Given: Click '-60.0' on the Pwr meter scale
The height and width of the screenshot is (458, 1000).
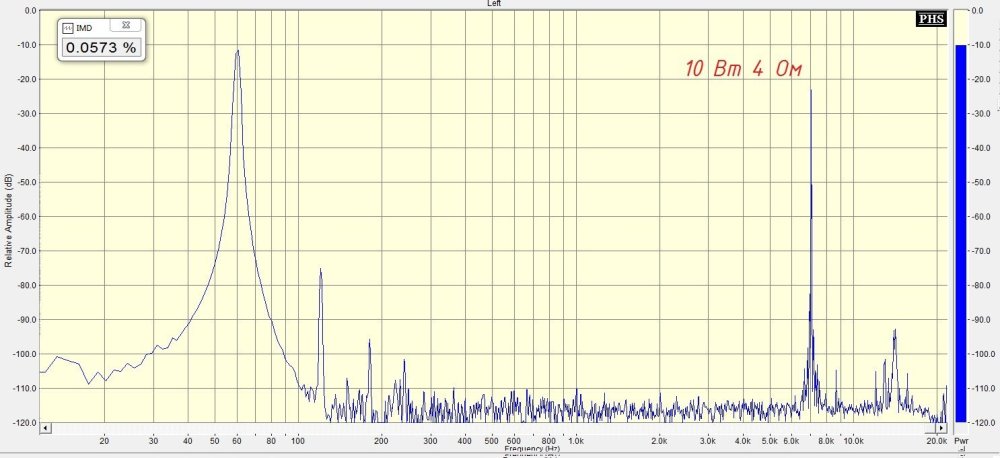Looking at the screenshot, I should [981, 217].
